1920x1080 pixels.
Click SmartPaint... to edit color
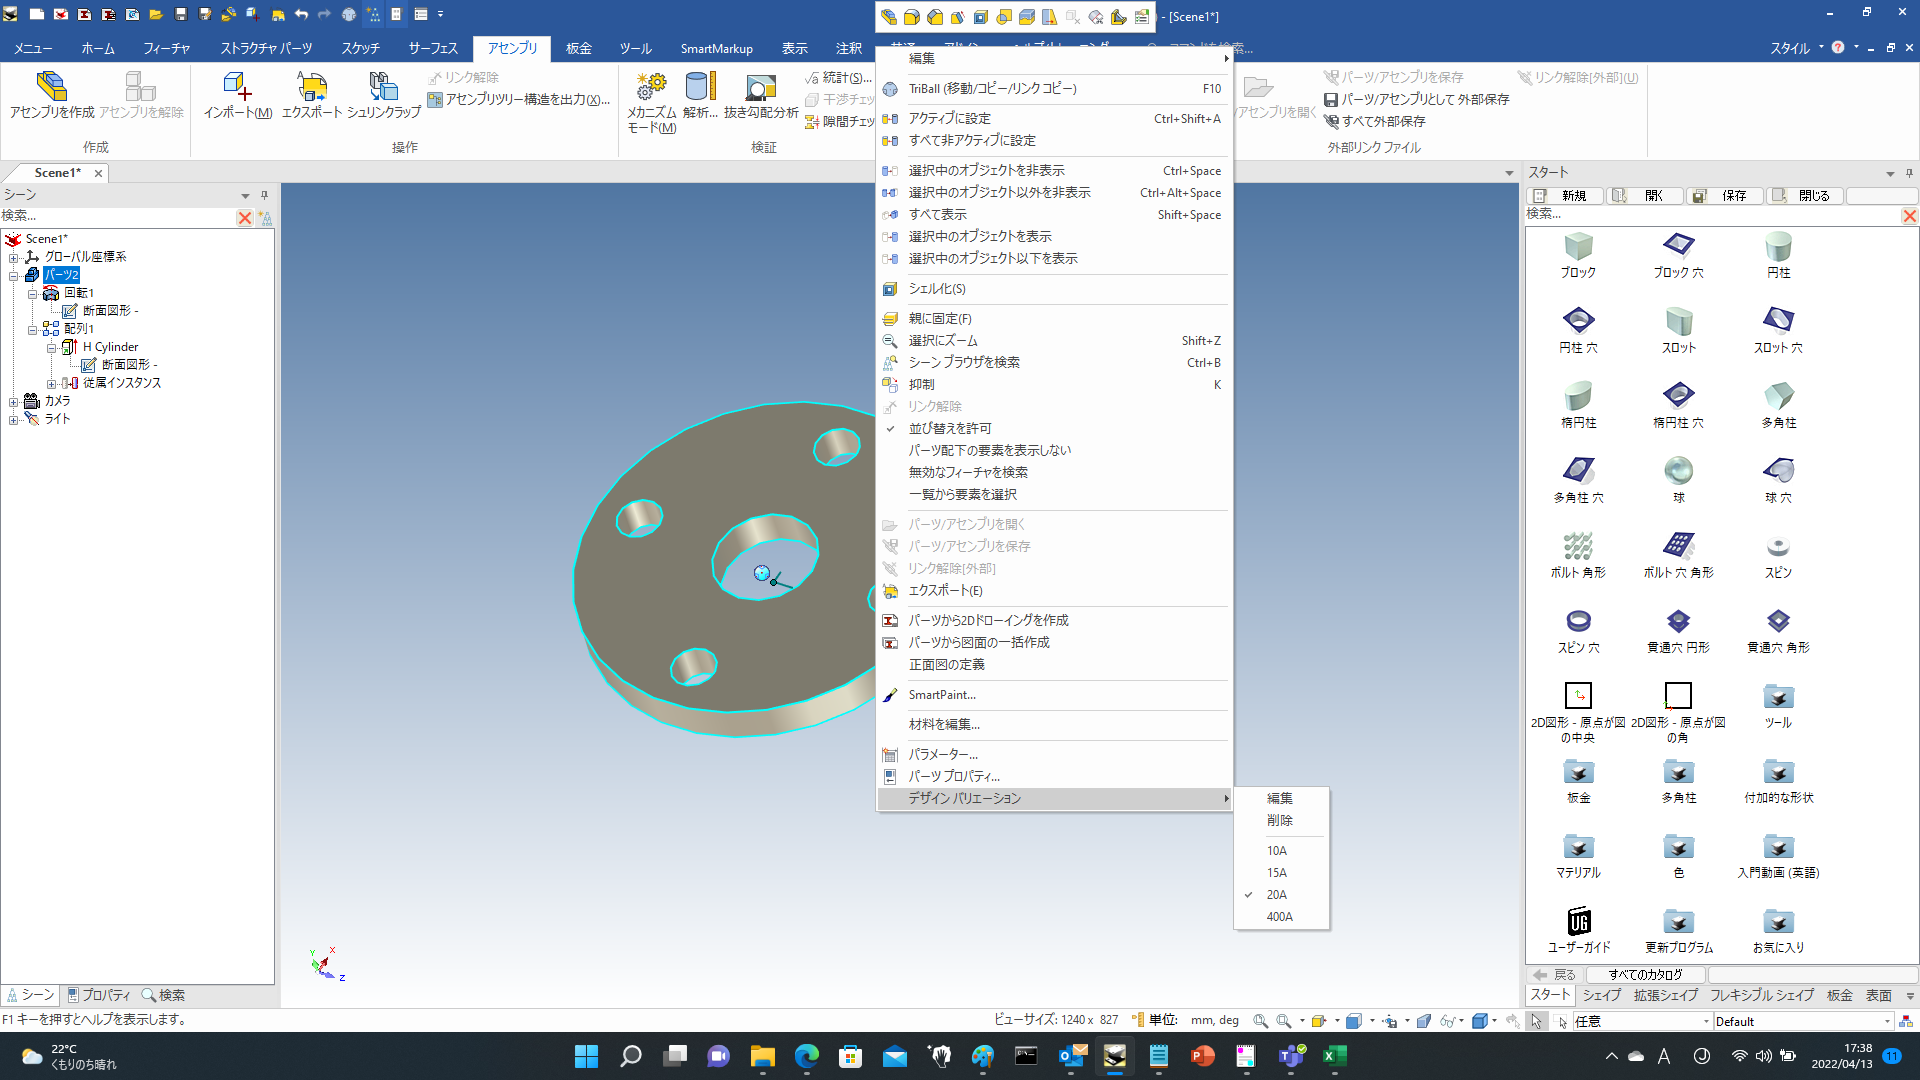pyautogui.click(x=941, y=695)
